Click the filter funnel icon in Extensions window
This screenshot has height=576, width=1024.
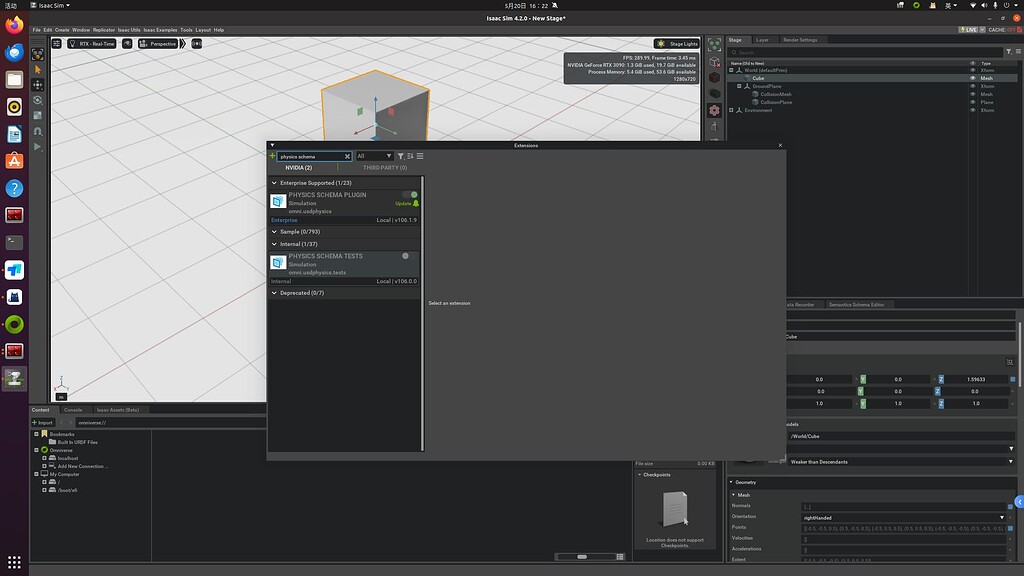pos(401,156)
